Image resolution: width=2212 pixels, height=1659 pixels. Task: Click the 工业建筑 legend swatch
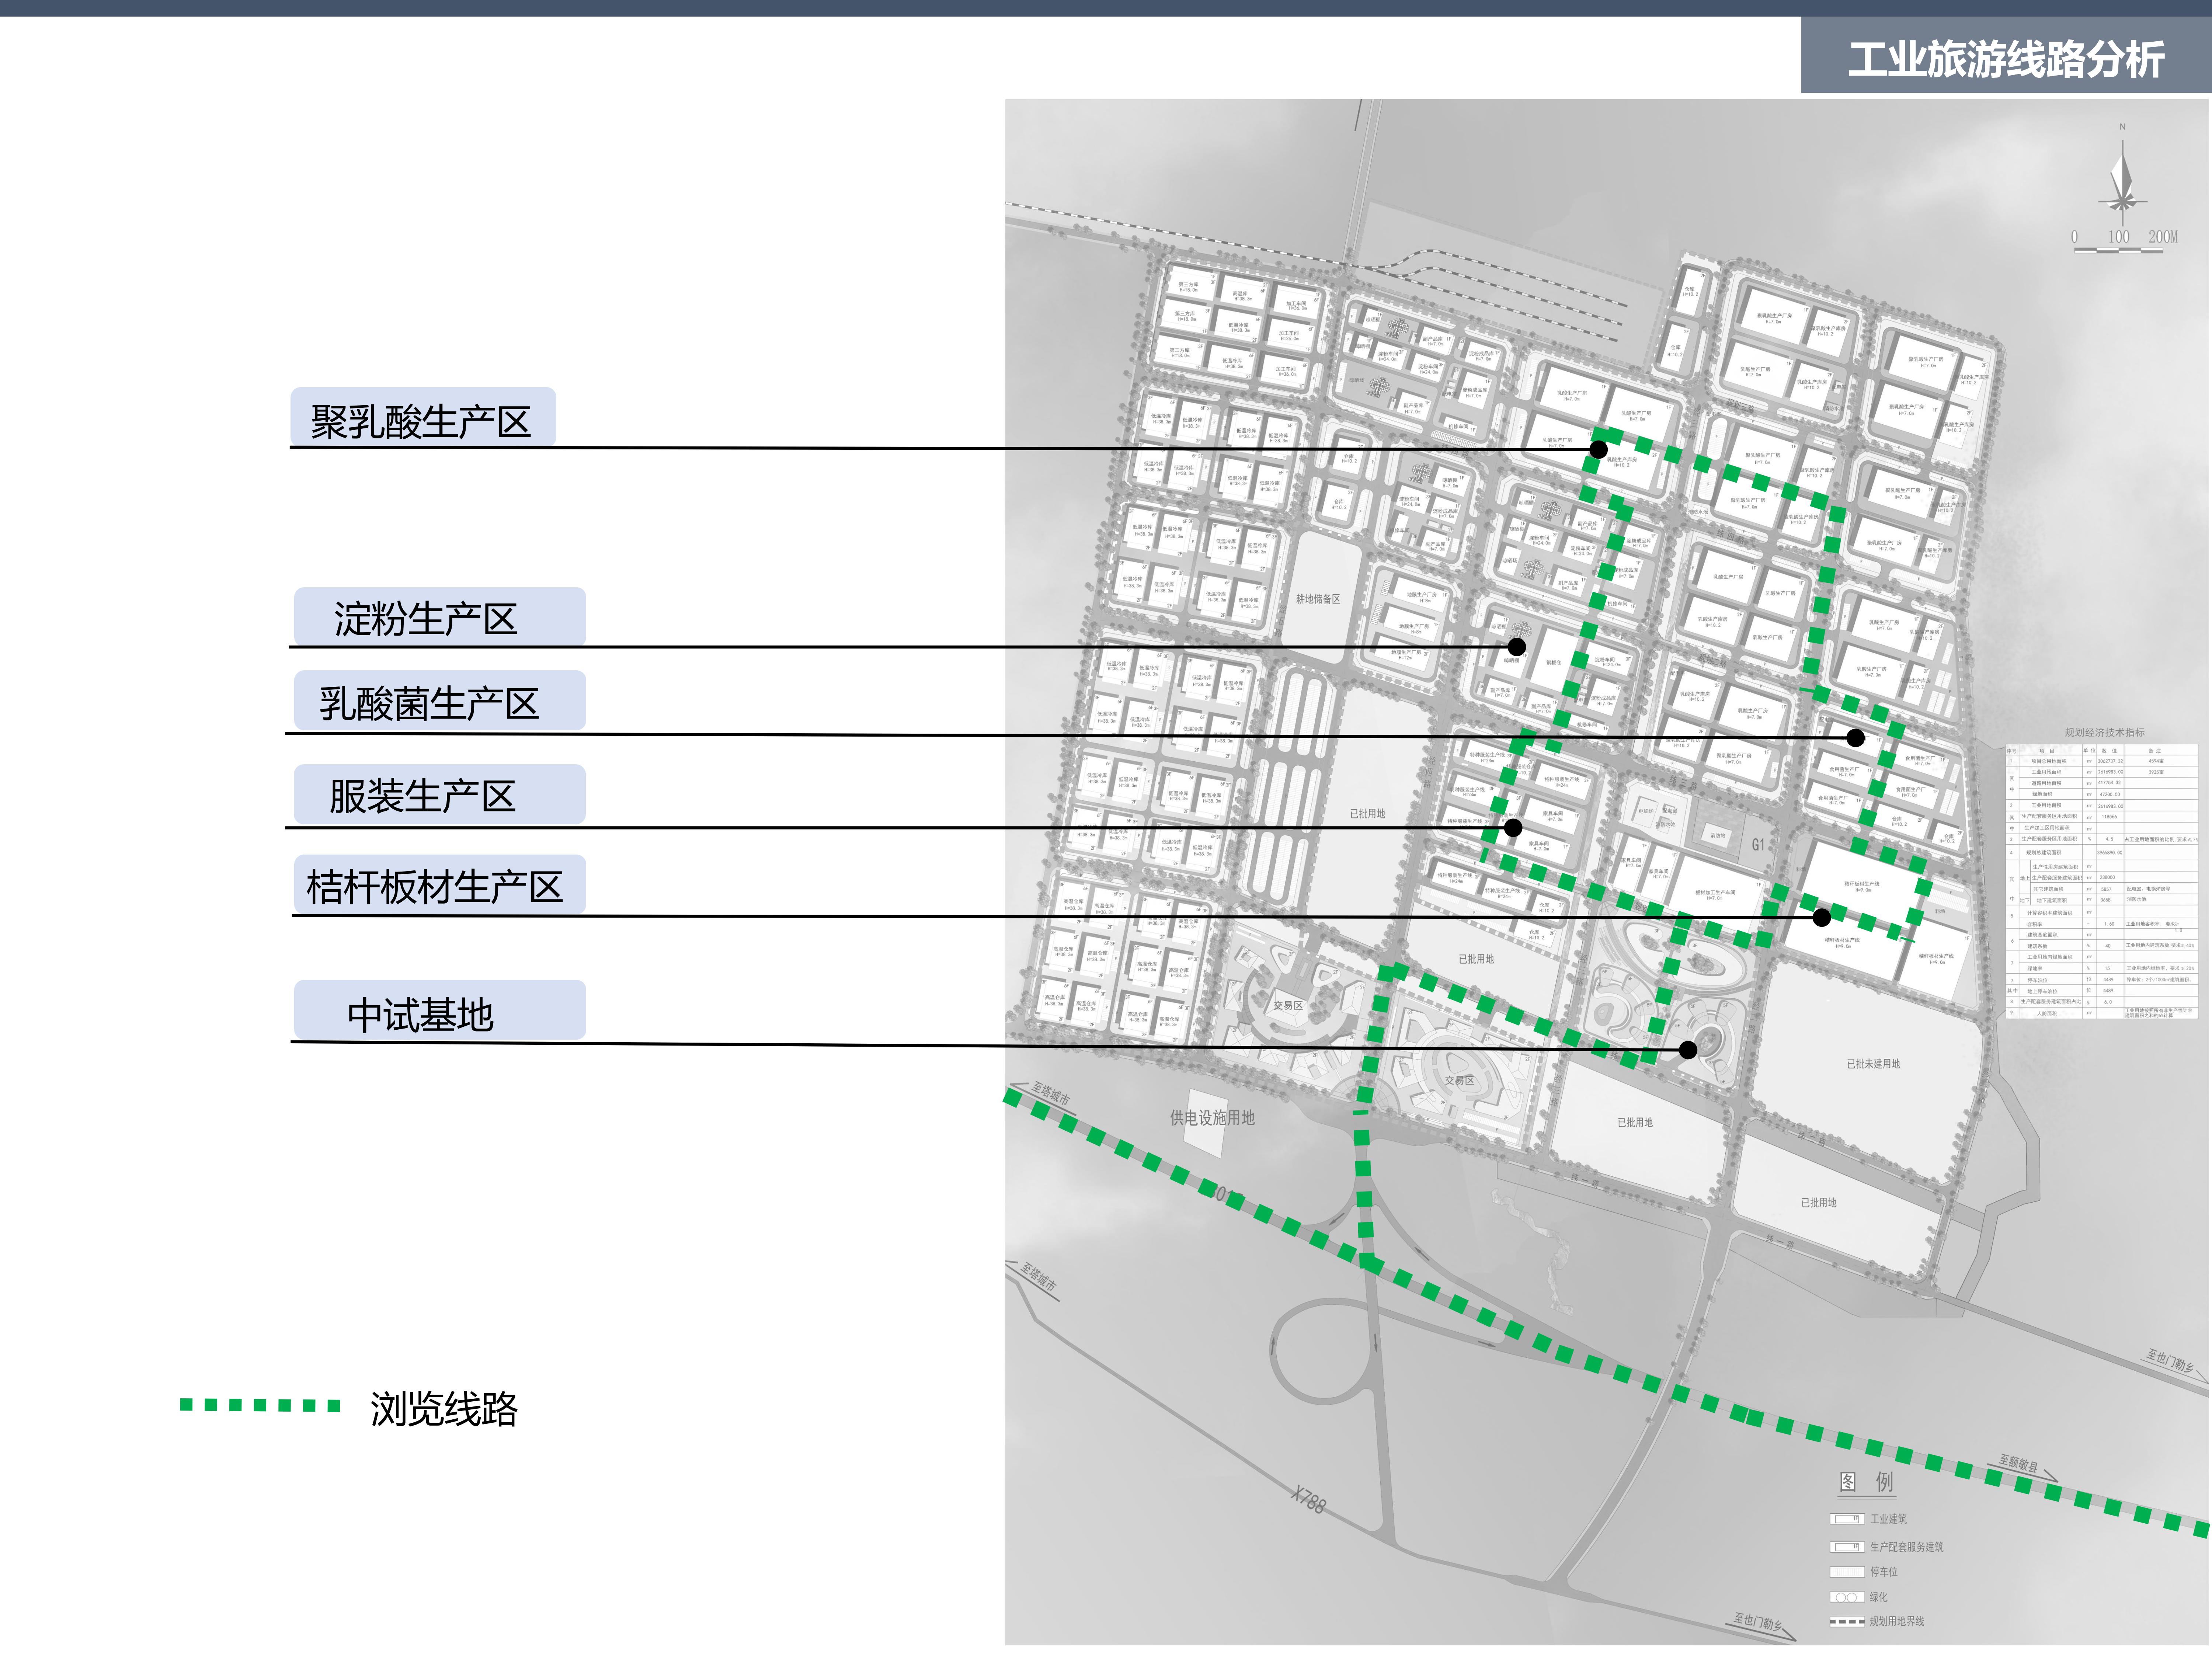(1847, 1519)
